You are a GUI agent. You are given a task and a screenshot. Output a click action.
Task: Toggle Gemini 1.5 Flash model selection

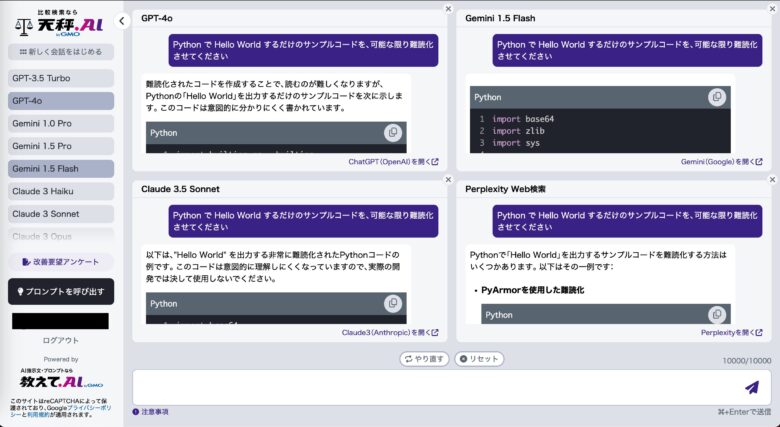(61, 169)
